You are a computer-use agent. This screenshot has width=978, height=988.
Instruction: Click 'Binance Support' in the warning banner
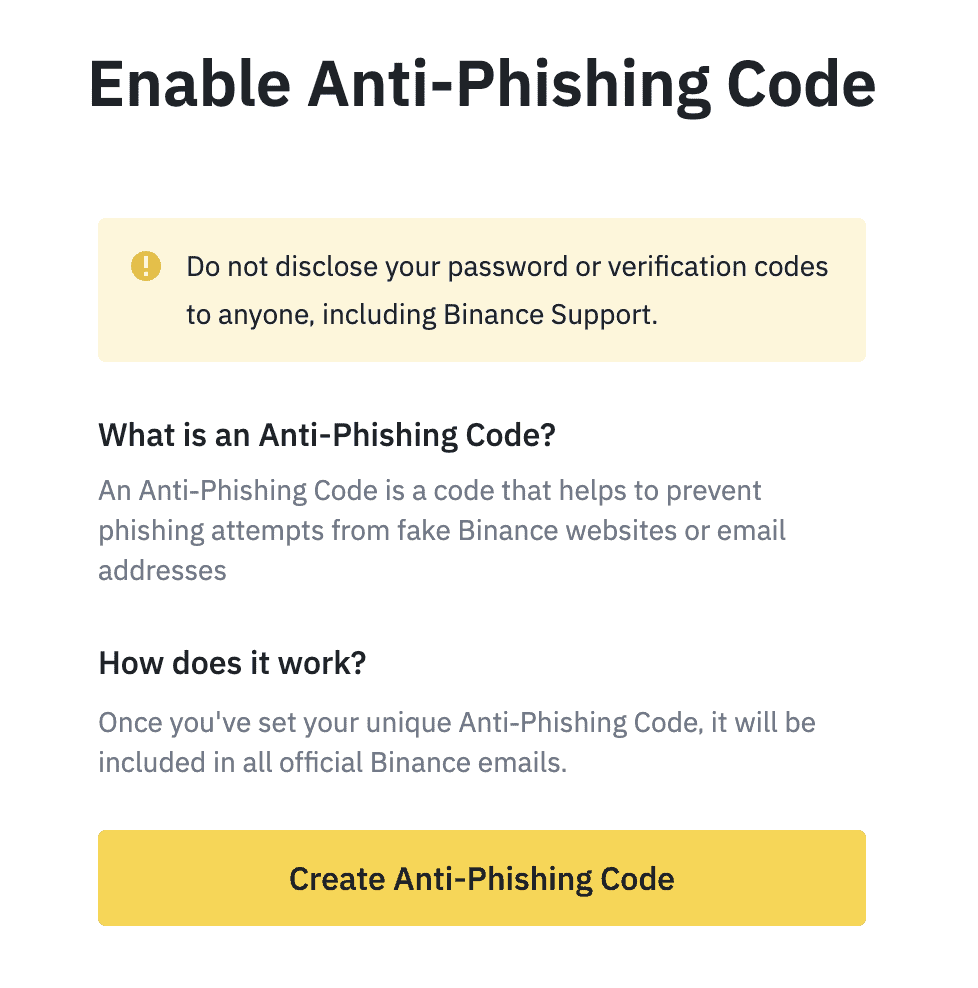tap(550, 315)
